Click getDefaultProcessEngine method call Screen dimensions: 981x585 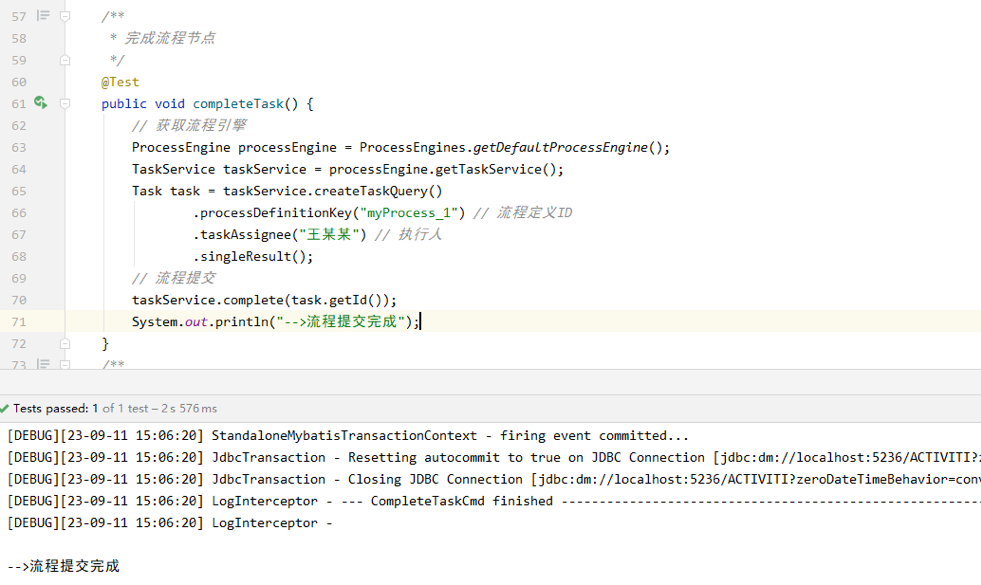point(560,148)
